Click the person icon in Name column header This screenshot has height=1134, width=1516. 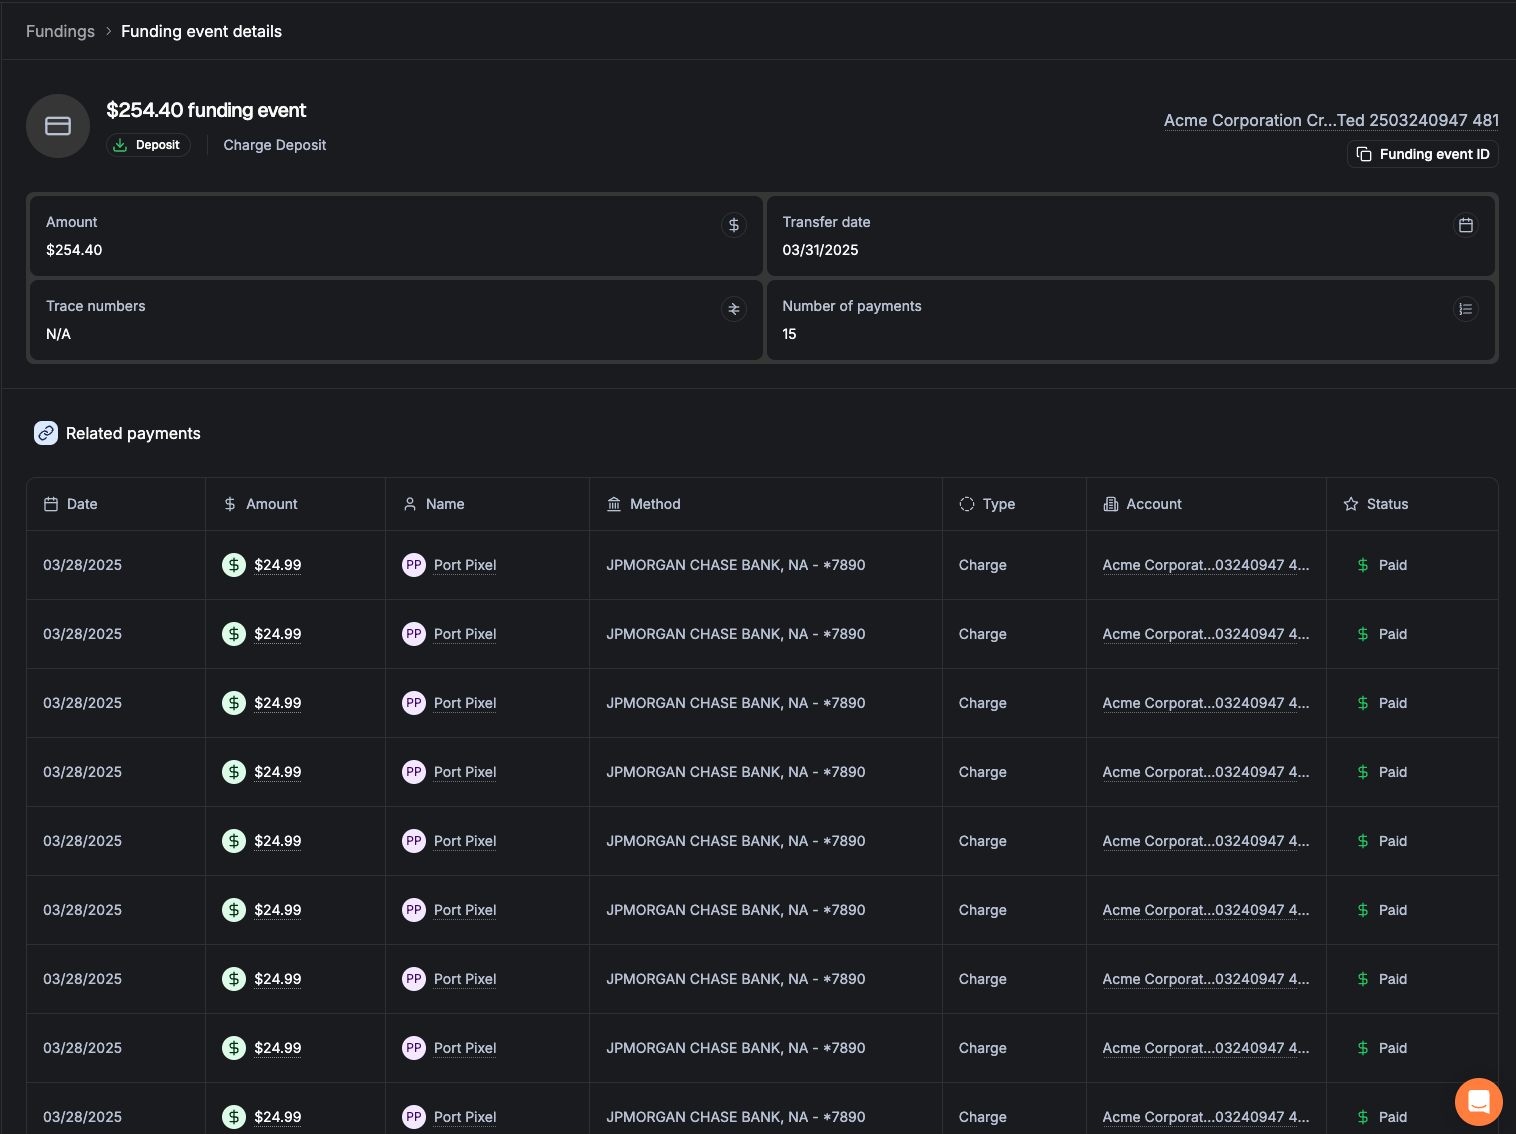410,504
